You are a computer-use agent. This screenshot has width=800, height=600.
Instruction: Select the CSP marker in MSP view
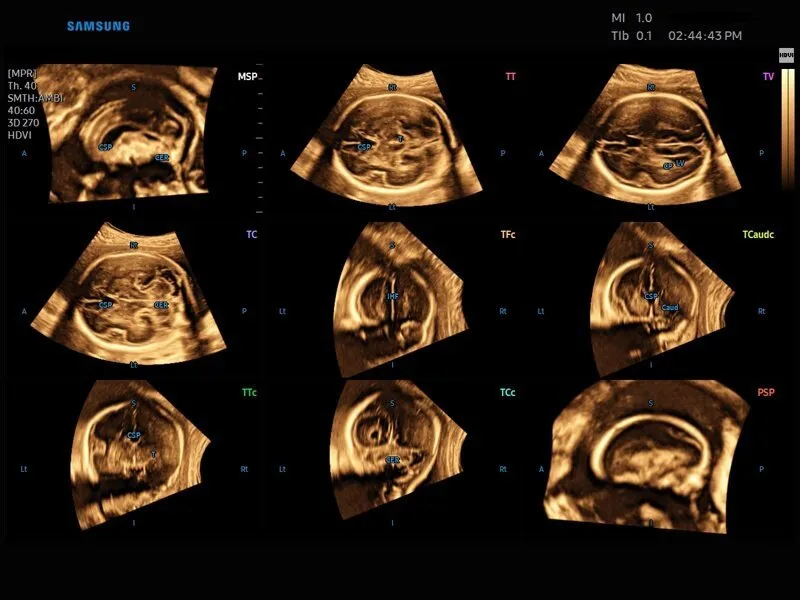(105, 147)
